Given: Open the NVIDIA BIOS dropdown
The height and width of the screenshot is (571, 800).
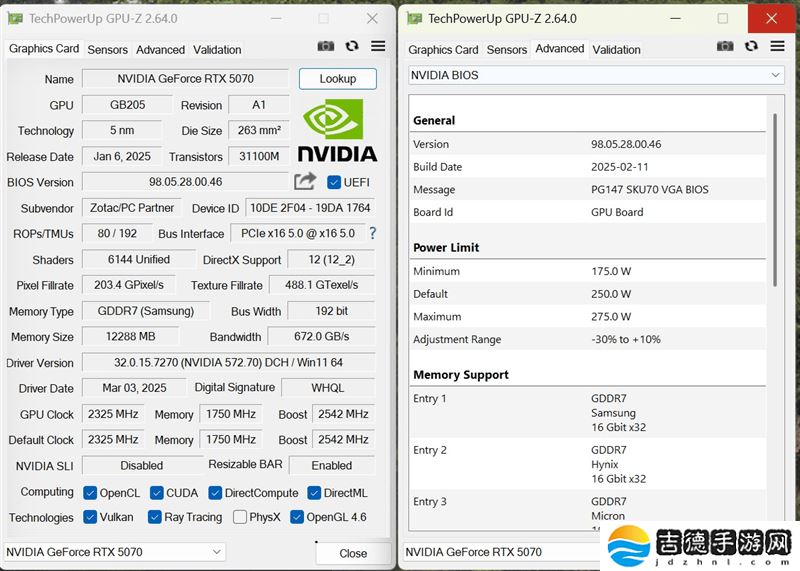Looking at the screenshot, I should coord(596,75).
